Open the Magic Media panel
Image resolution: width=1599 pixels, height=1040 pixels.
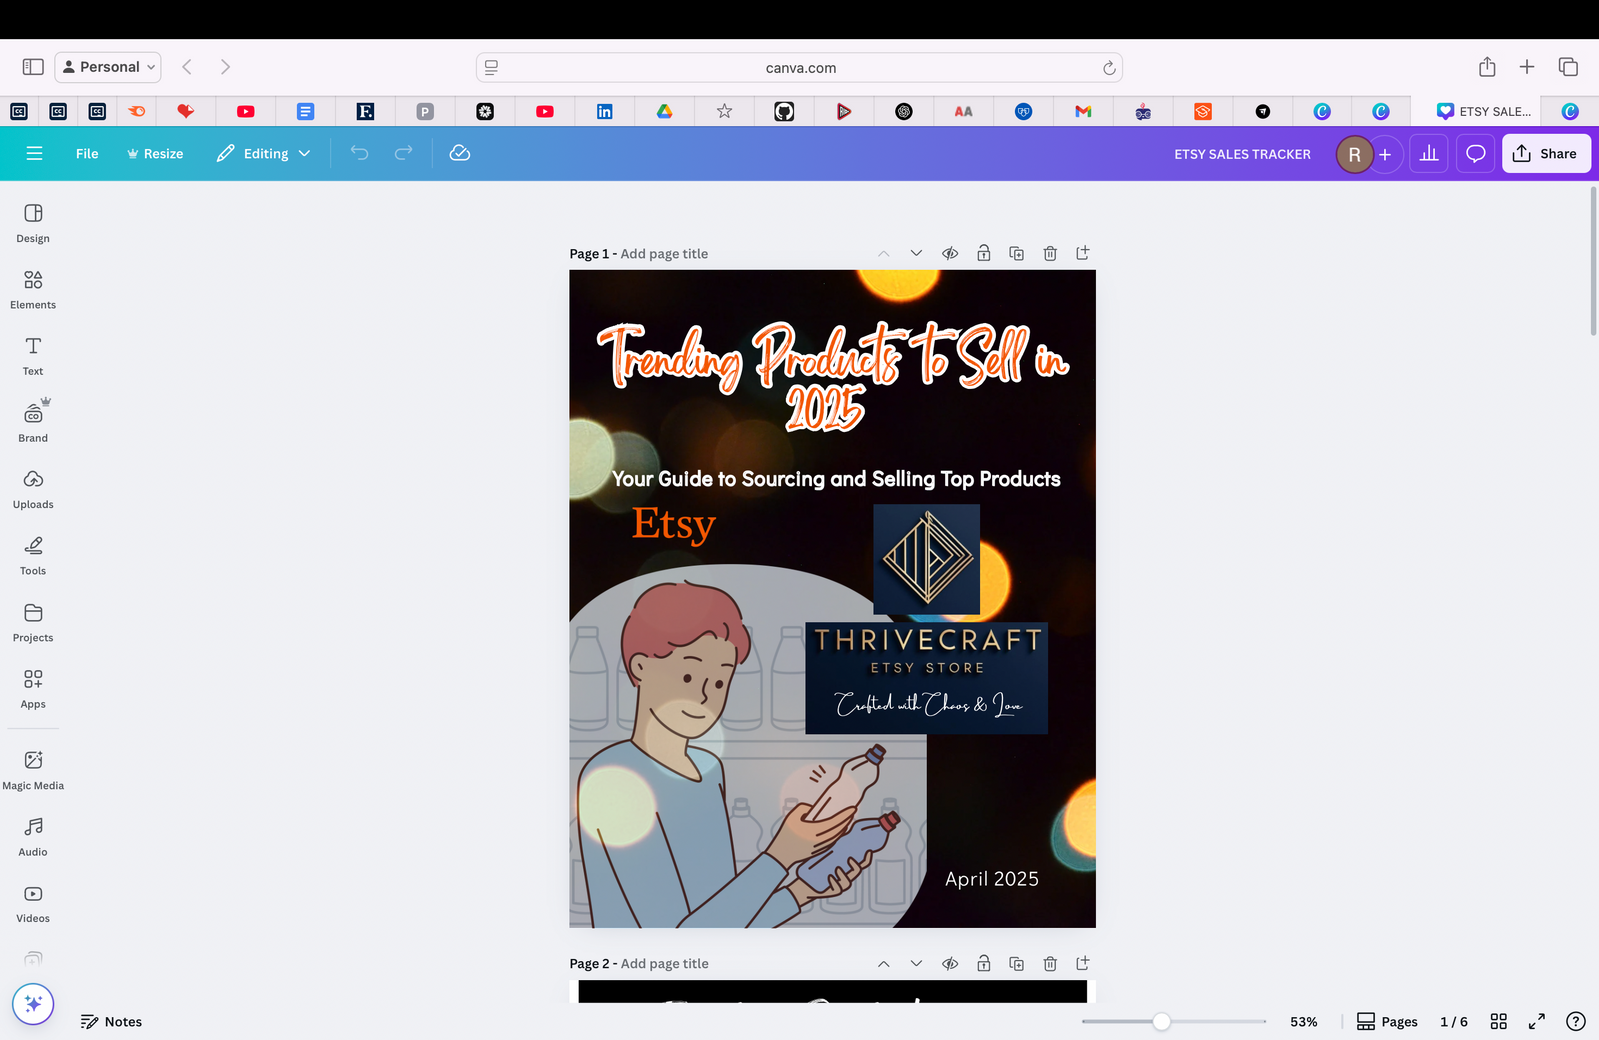[x=33, y=771]
